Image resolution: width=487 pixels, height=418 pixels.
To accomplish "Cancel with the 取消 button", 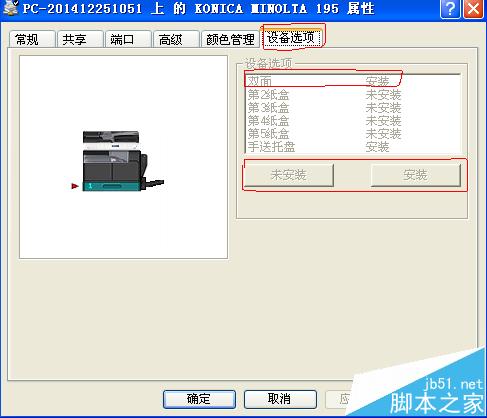I will tap(280, 399).
